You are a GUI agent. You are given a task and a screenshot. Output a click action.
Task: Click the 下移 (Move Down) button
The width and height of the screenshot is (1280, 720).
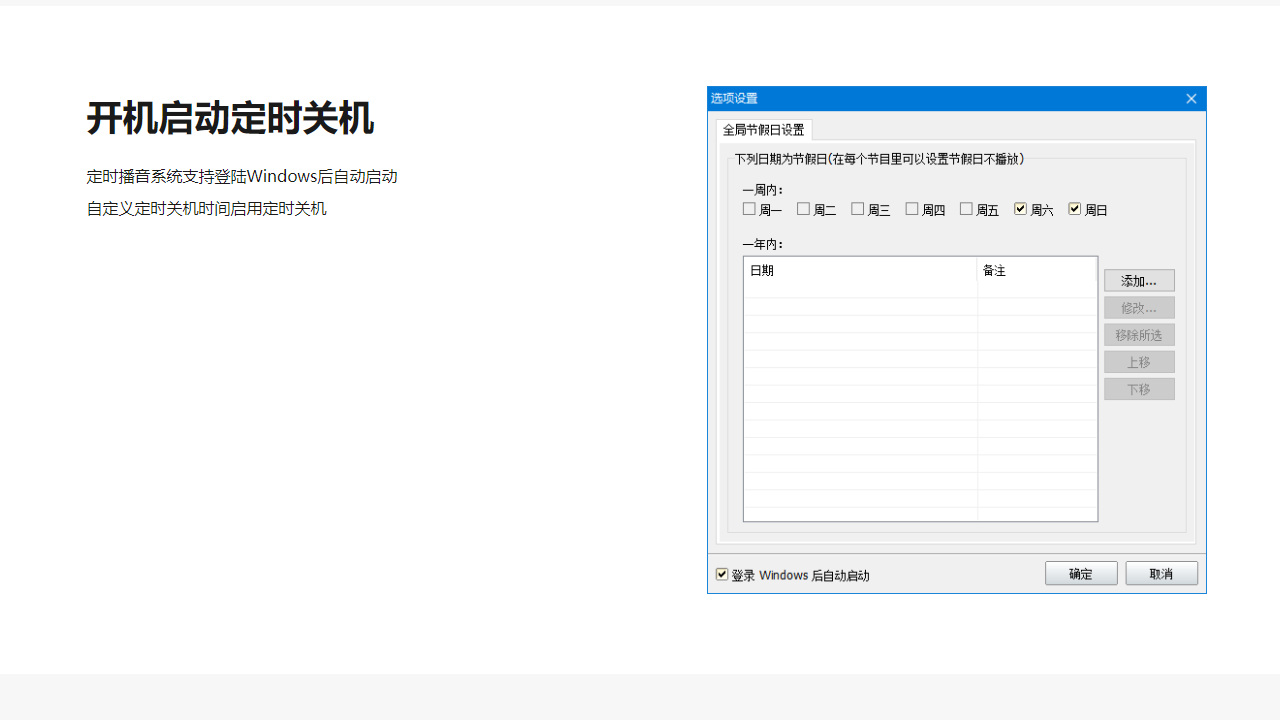(1139, 388)
